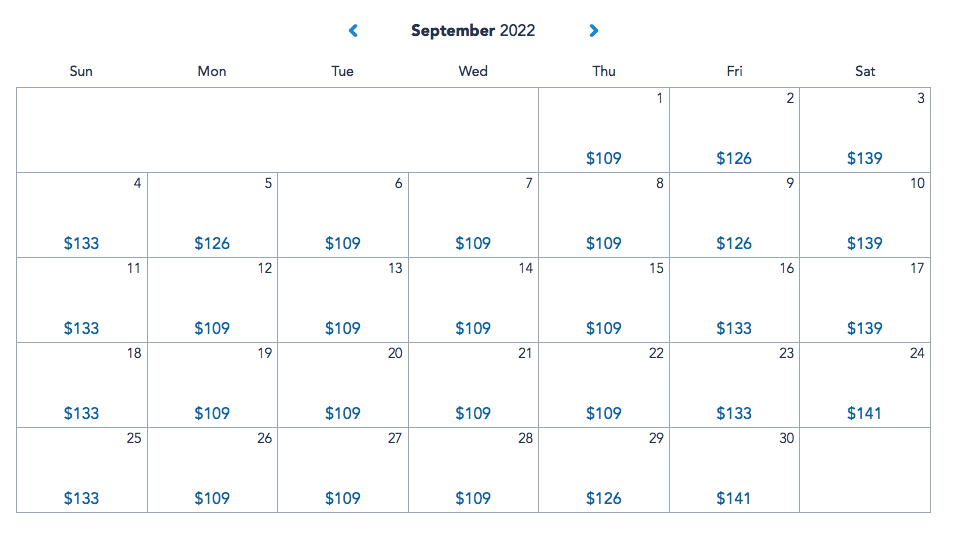
Task: Click Tuesday September 27 for $109
Action: click(x=343, y=470)
